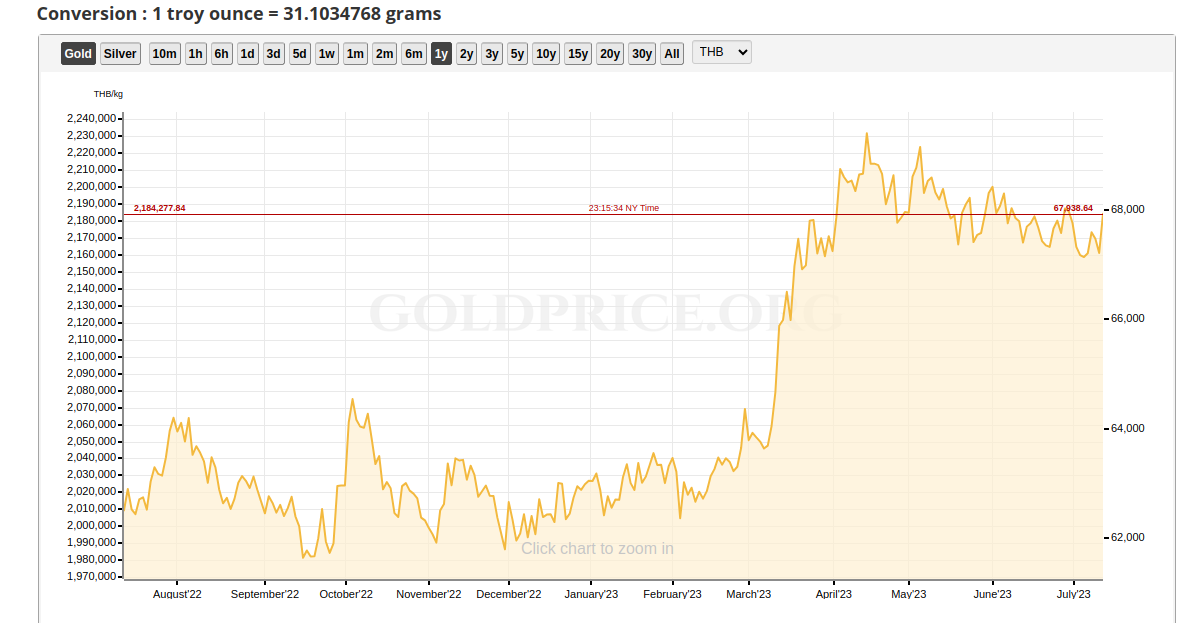This screenshot has height=623, width=1179.
Task: Select the Gold metal button
Action: point(78,54)
